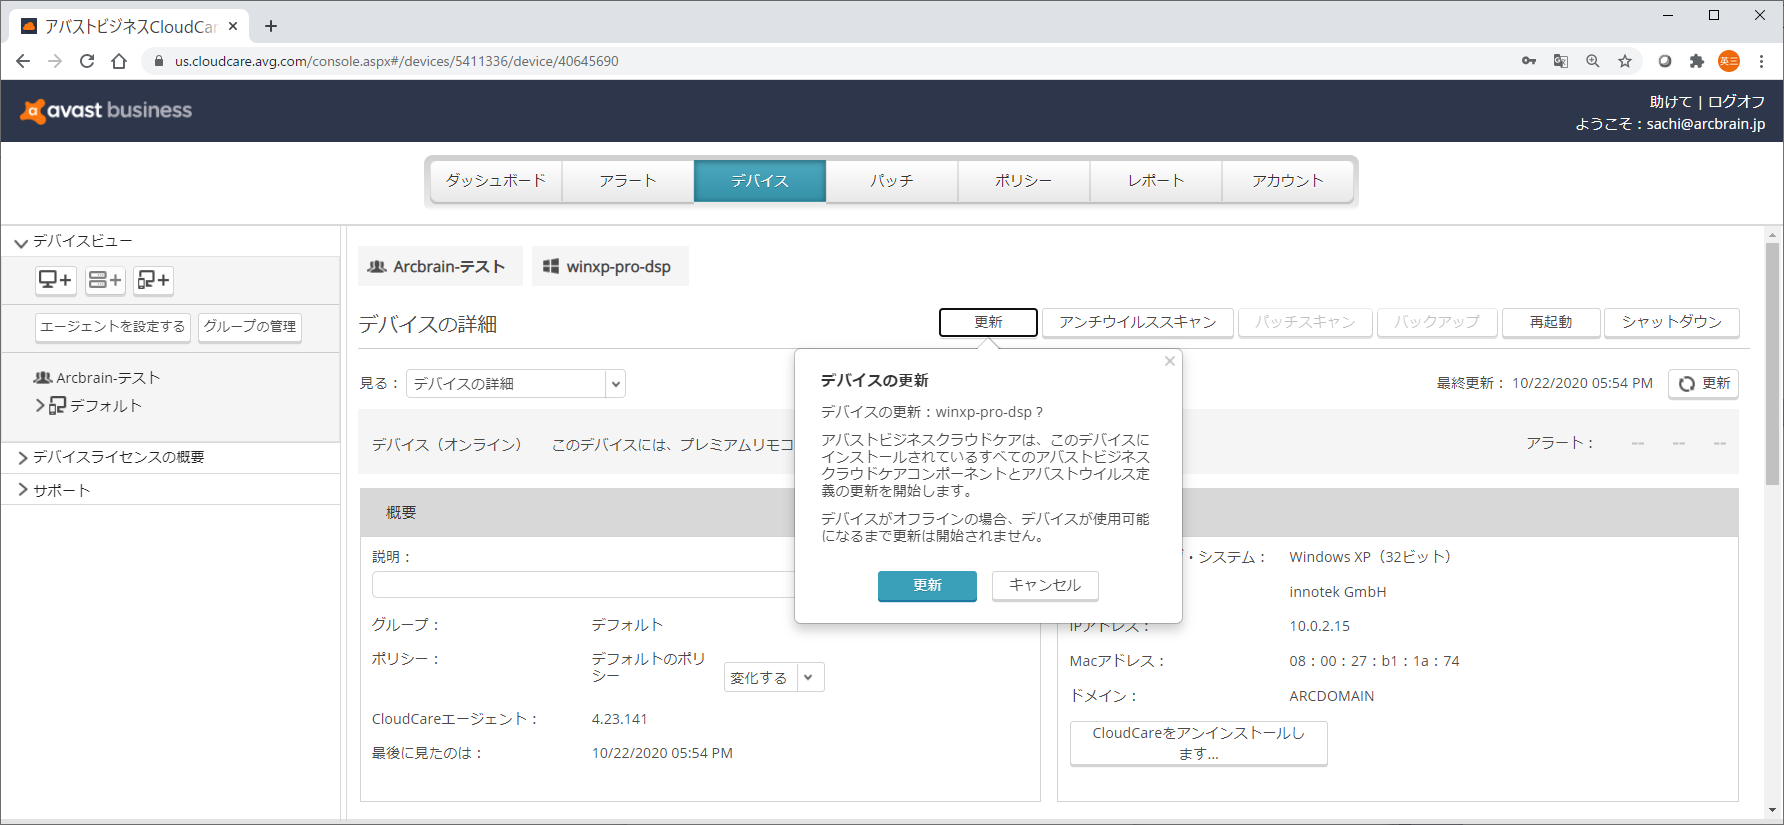The image size is (1784, 825).
Task: Click the アンチウイルススキャン button
Action: click(1138, 322)
